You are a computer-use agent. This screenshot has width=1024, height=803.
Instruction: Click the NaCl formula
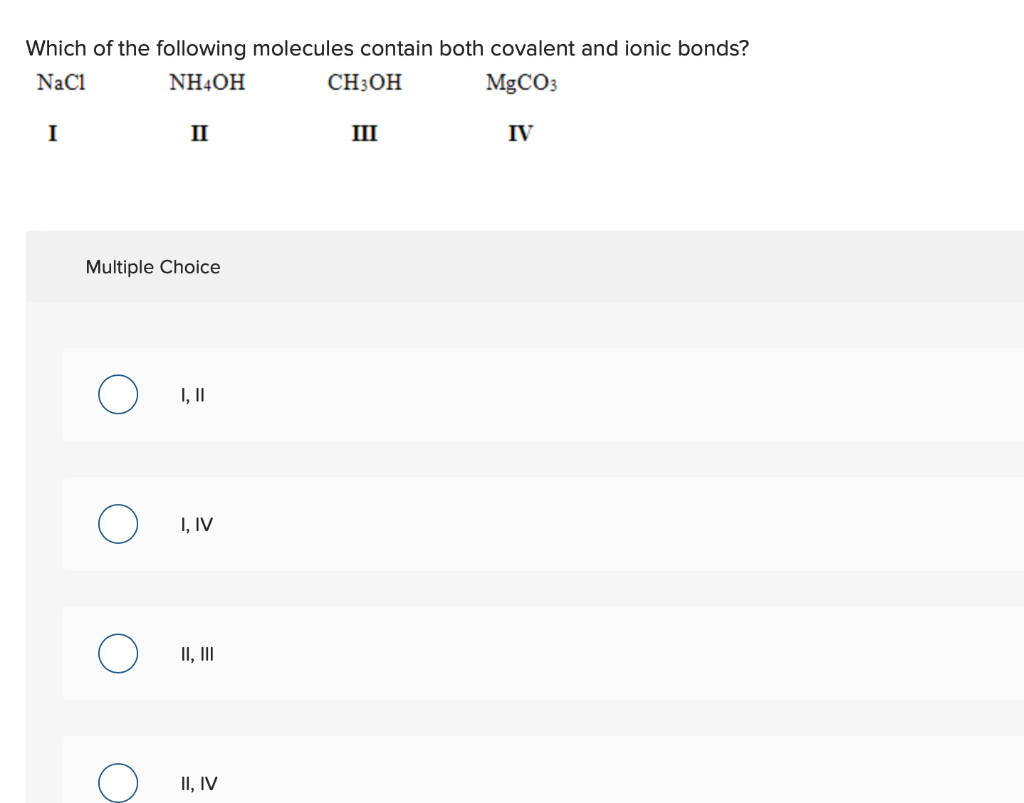tap(61, 82)
